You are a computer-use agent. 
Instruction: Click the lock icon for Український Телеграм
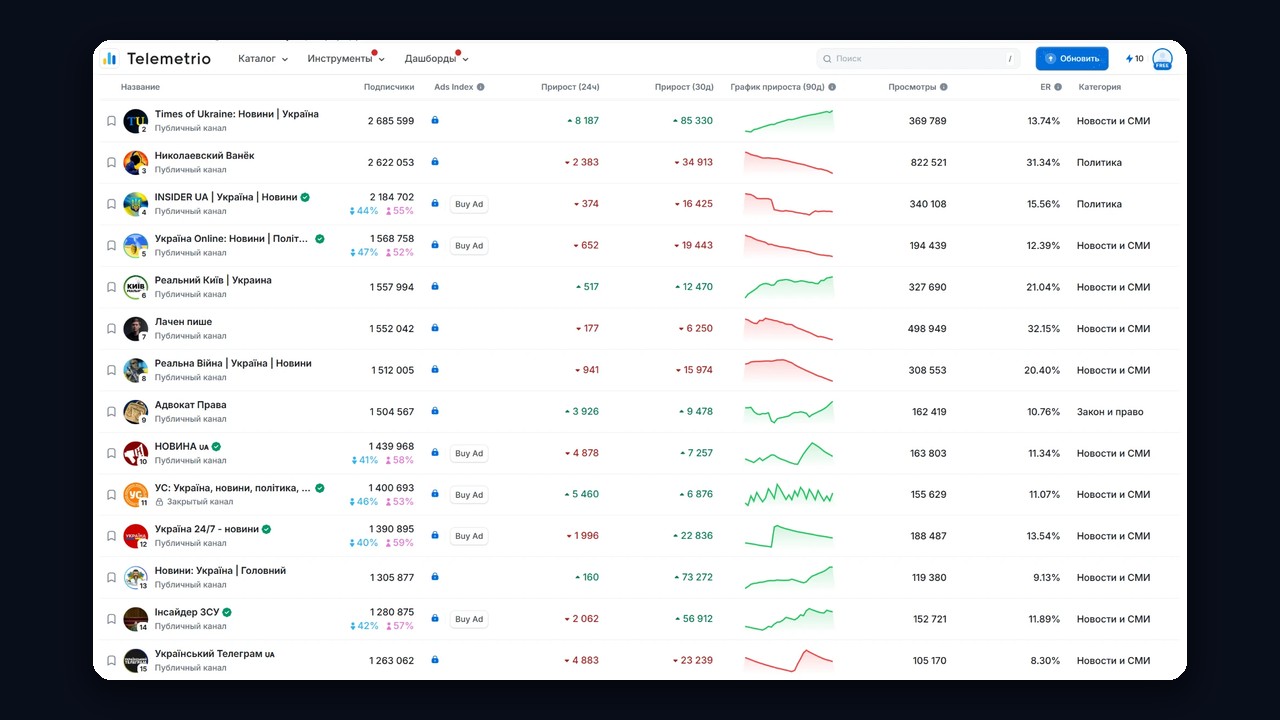pyautogui.click(x=435, y=660)
